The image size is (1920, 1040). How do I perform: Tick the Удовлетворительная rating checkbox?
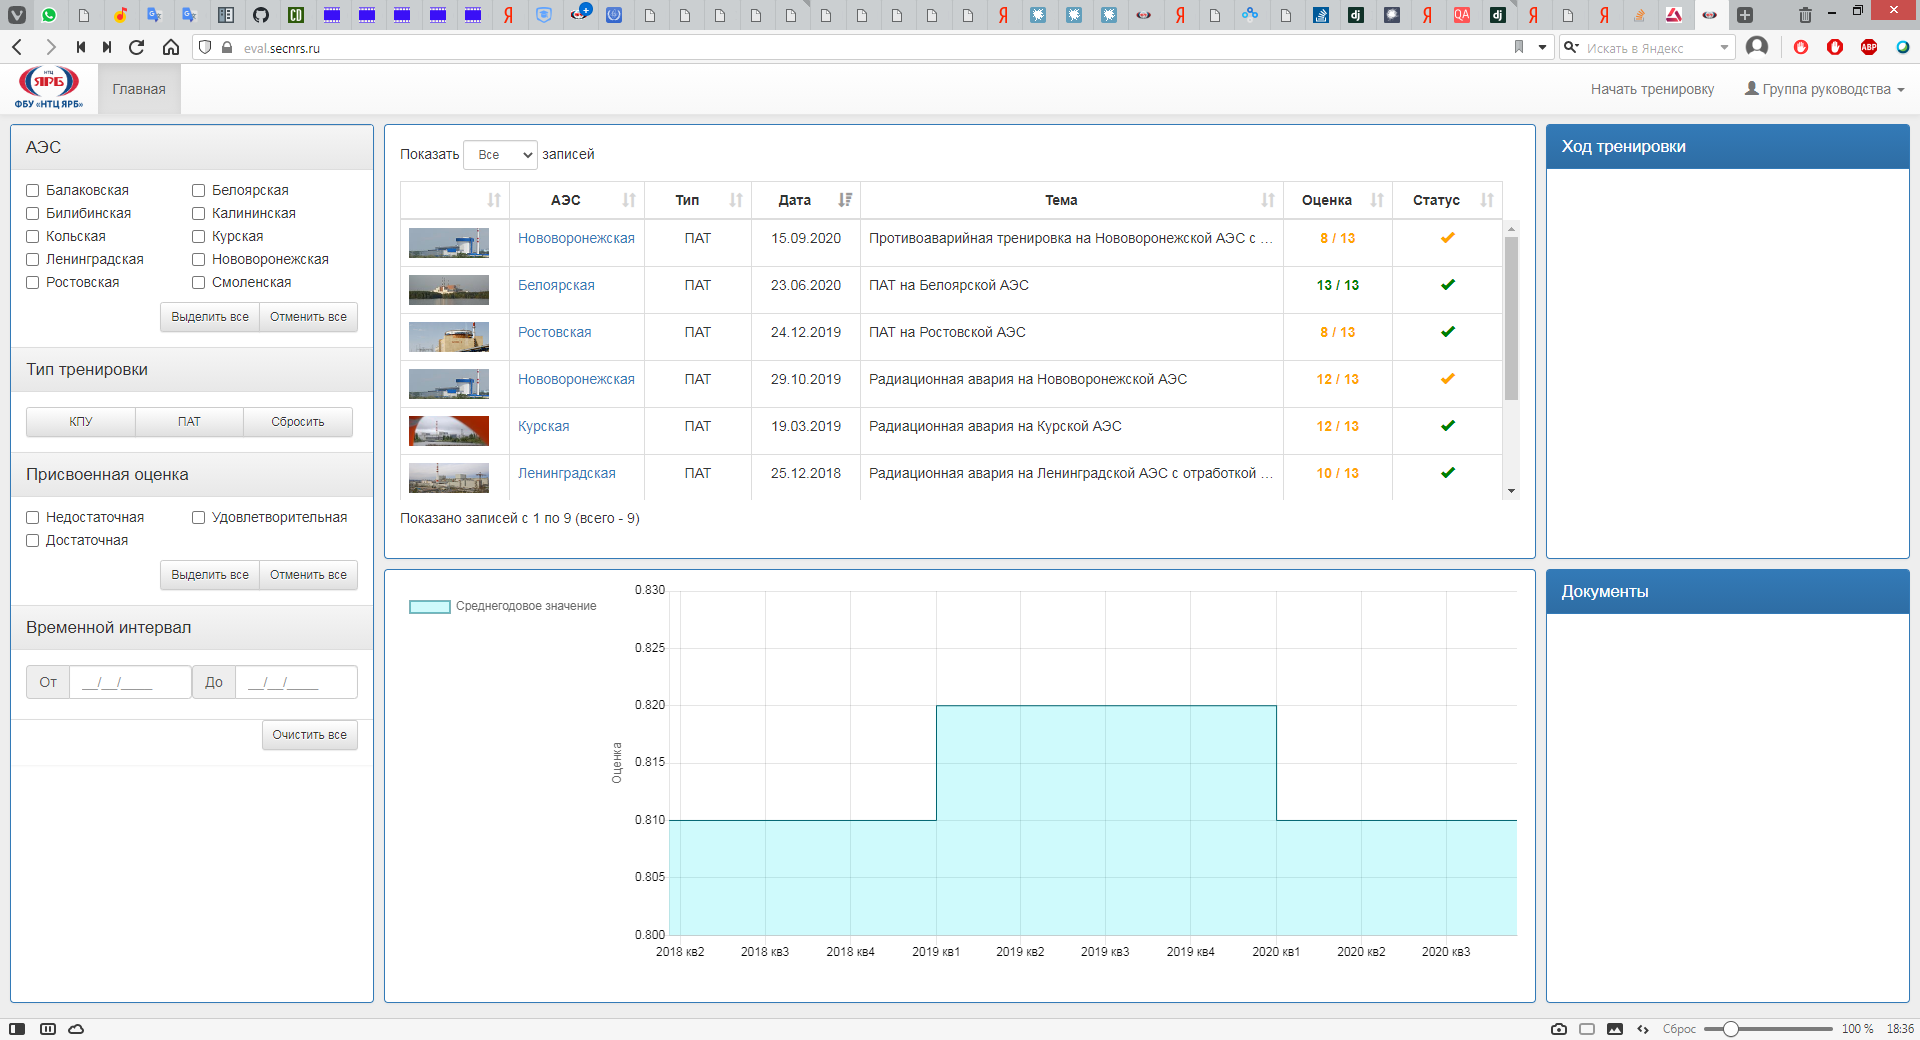(199, 518)
